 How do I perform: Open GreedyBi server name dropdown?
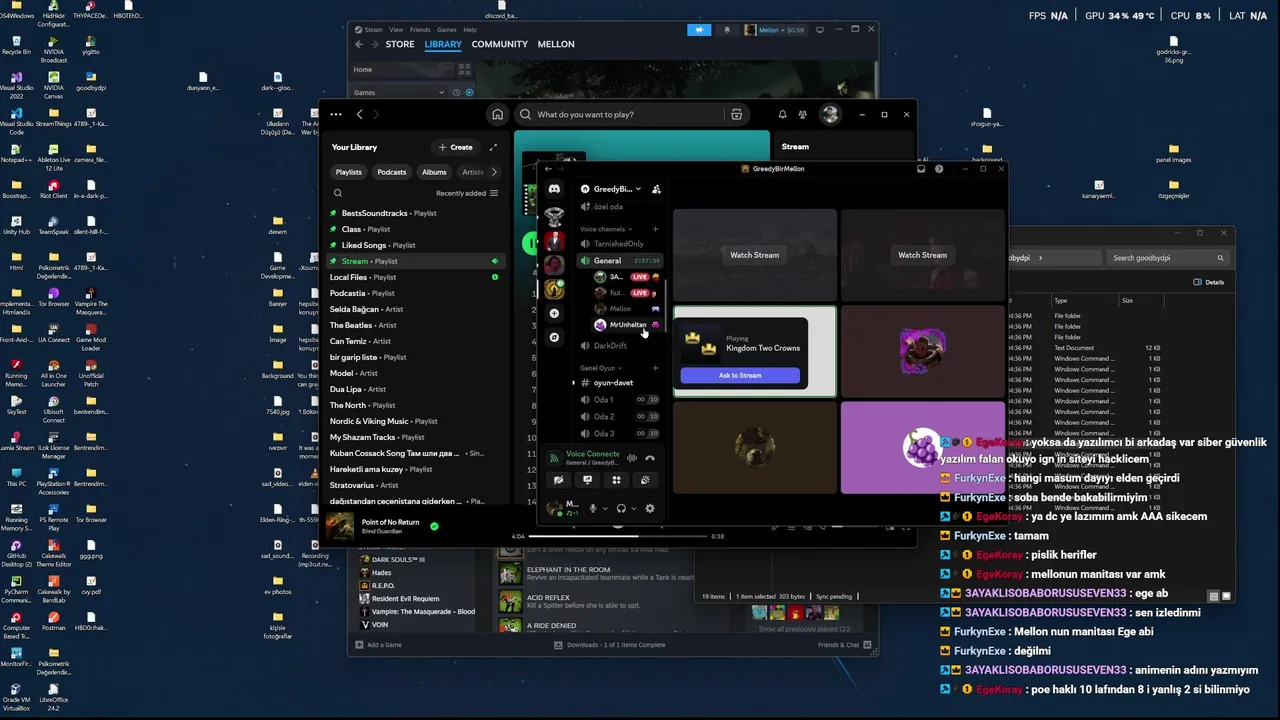tap(612, 189)
